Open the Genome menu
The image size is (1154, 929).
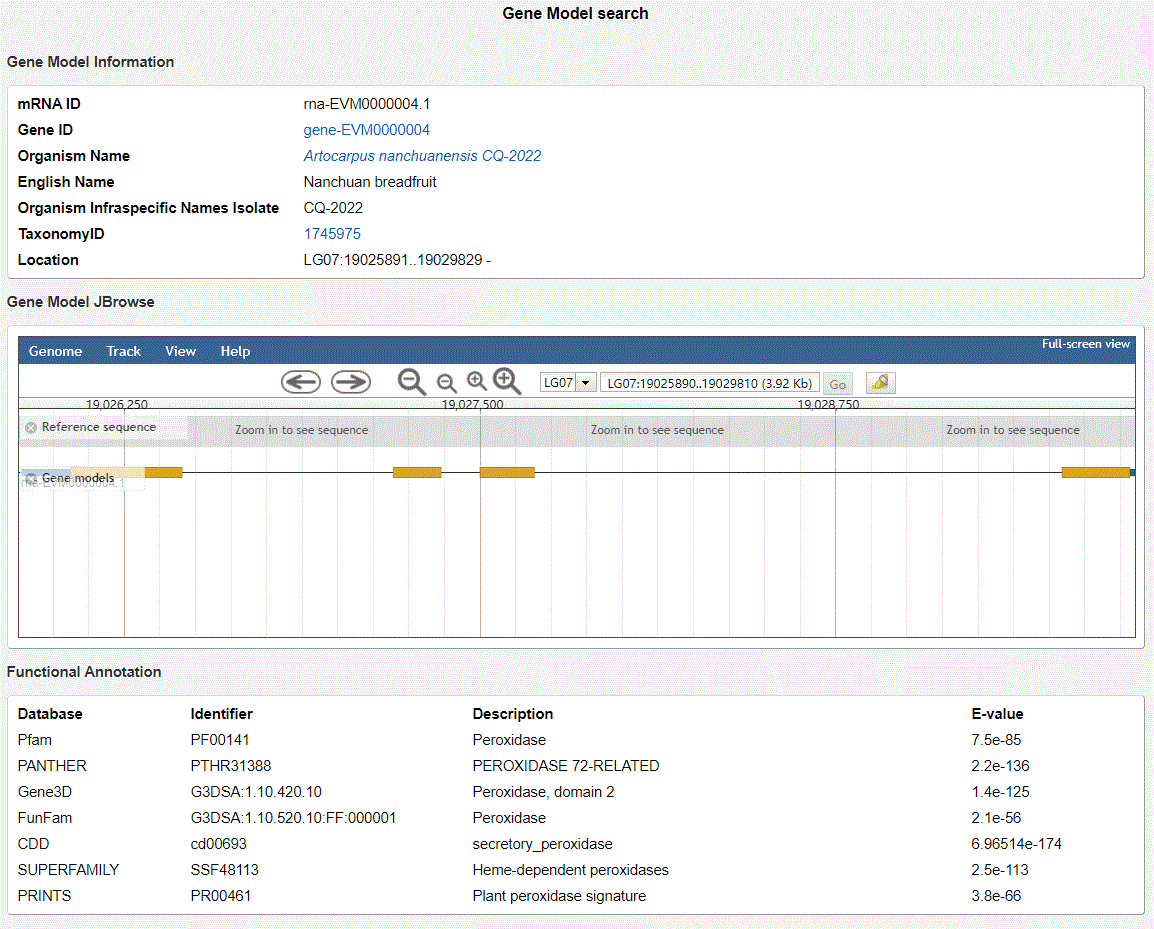(x=55, y=351)
